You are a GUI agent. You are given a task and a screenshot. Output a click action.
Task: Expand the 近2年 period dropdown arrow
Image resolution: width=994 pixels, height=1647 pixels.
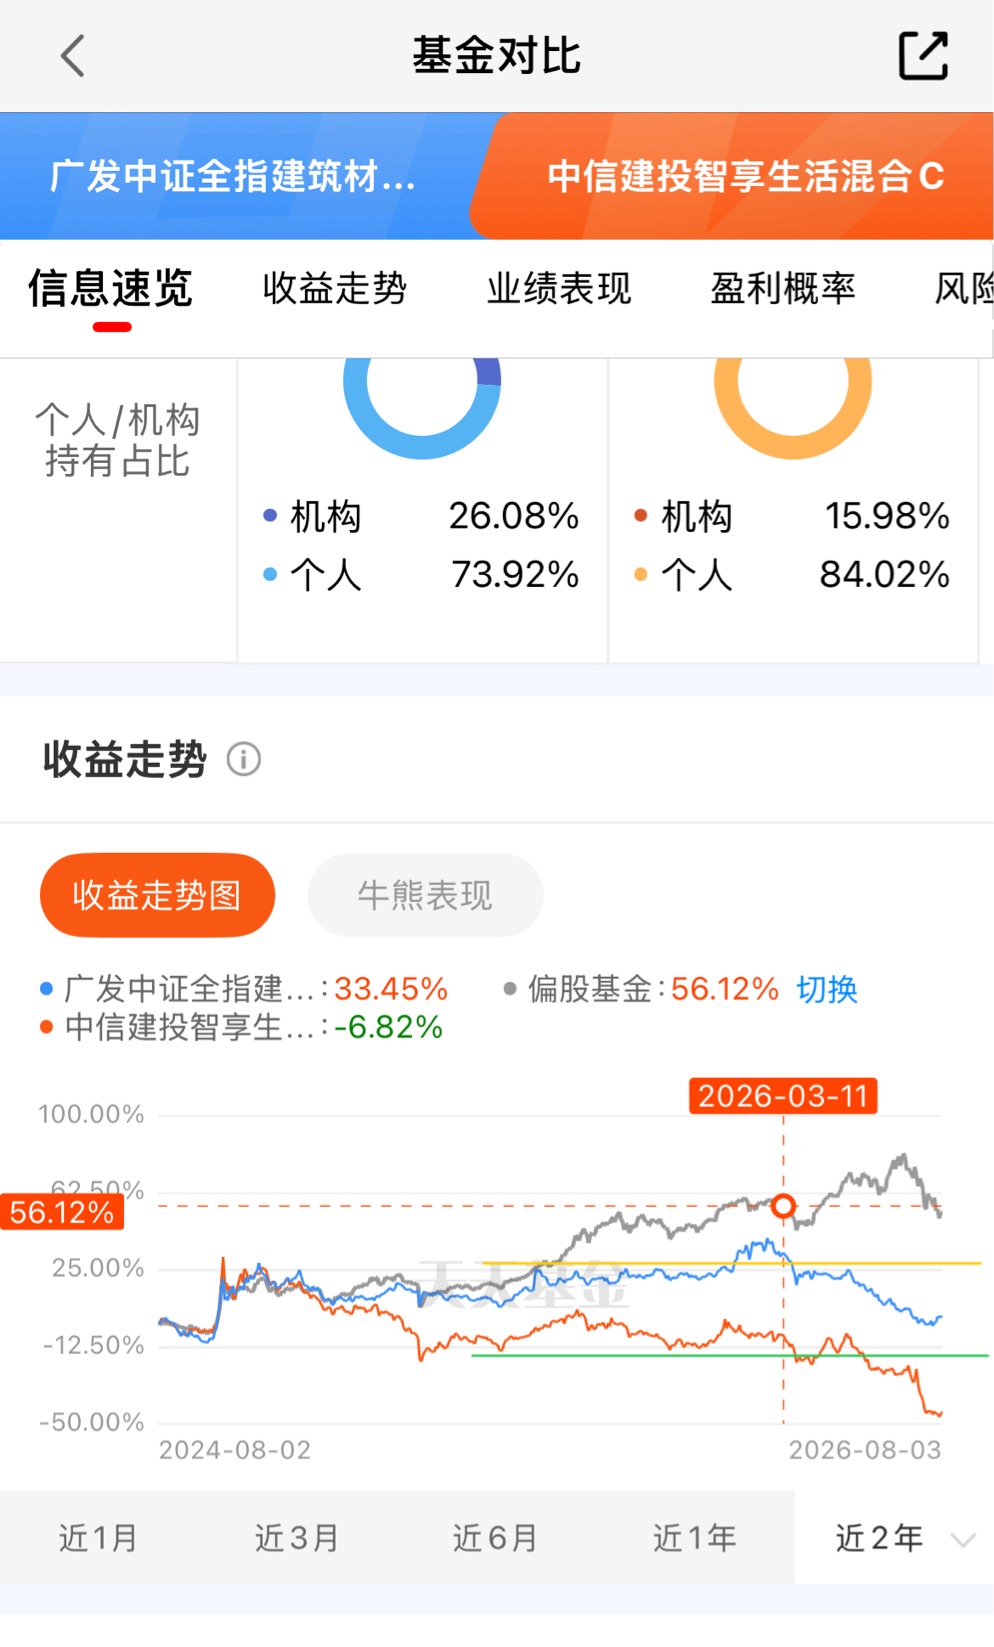coord(962,1539)
